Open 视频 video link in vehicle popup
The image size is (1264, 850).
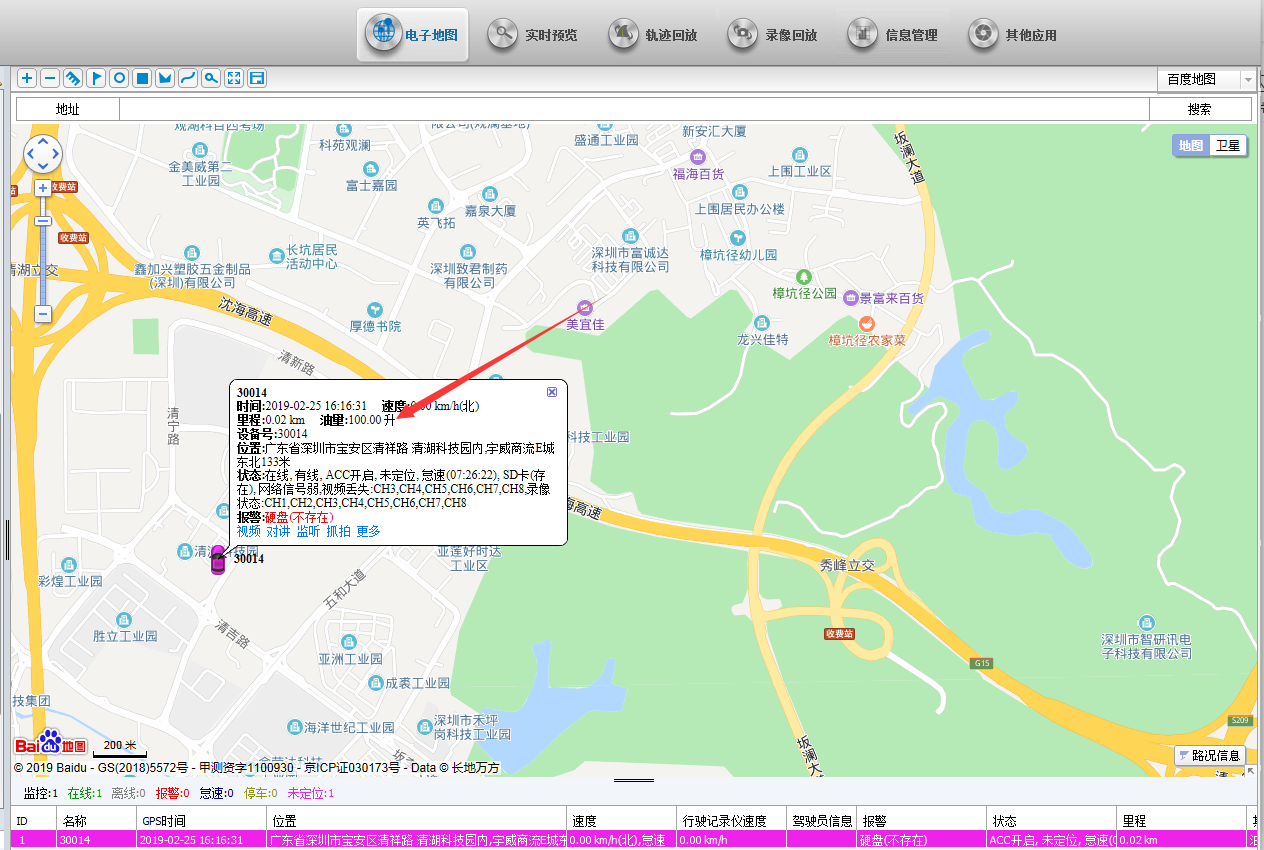[x=248, y=531]
